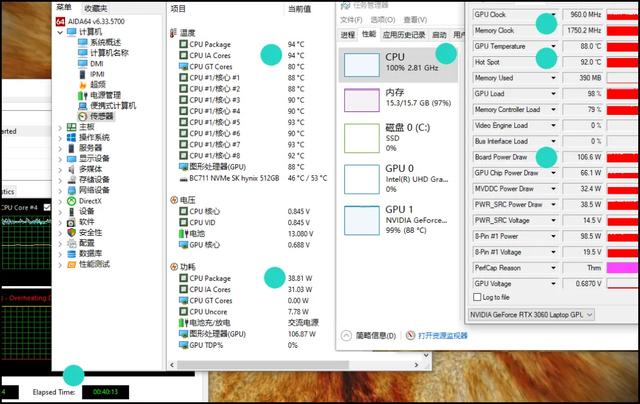Select the 安全性 security shield icon
The image size is (640, 404).
(70, 232)
